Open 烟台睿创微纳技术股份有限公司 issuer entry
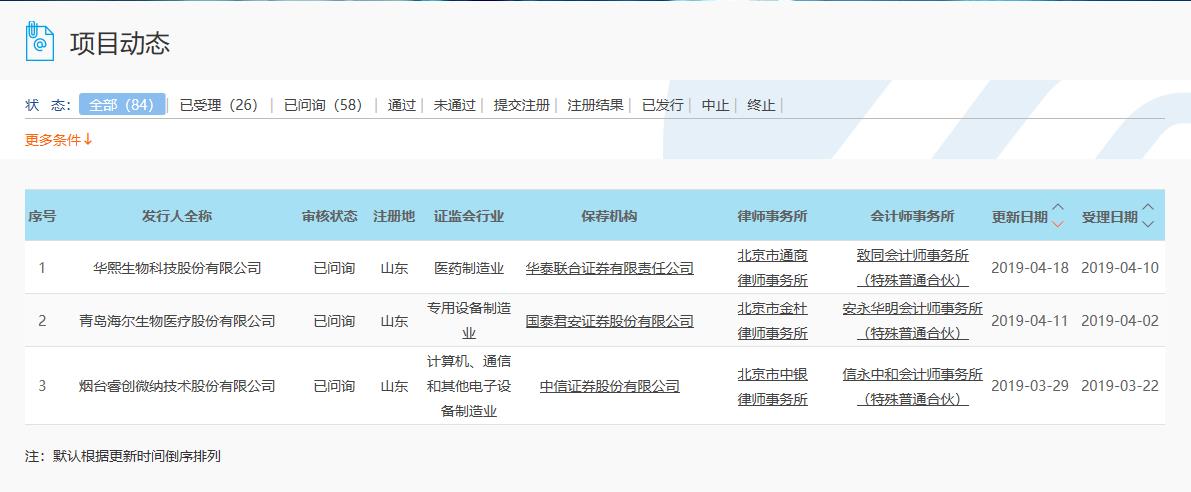This screenshot has width=1191, height=492. tap(177, 386)
